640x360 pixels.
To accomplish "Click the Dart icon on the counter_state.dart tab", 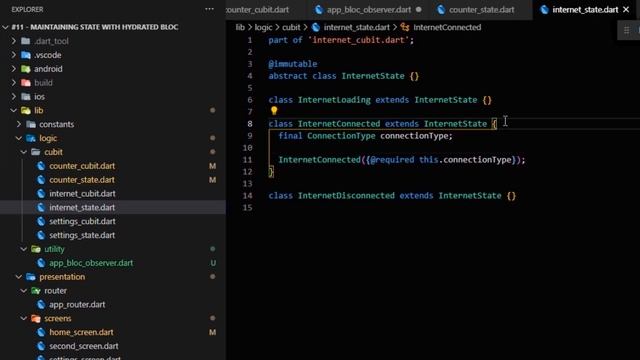I will click(x=441, y=9).
